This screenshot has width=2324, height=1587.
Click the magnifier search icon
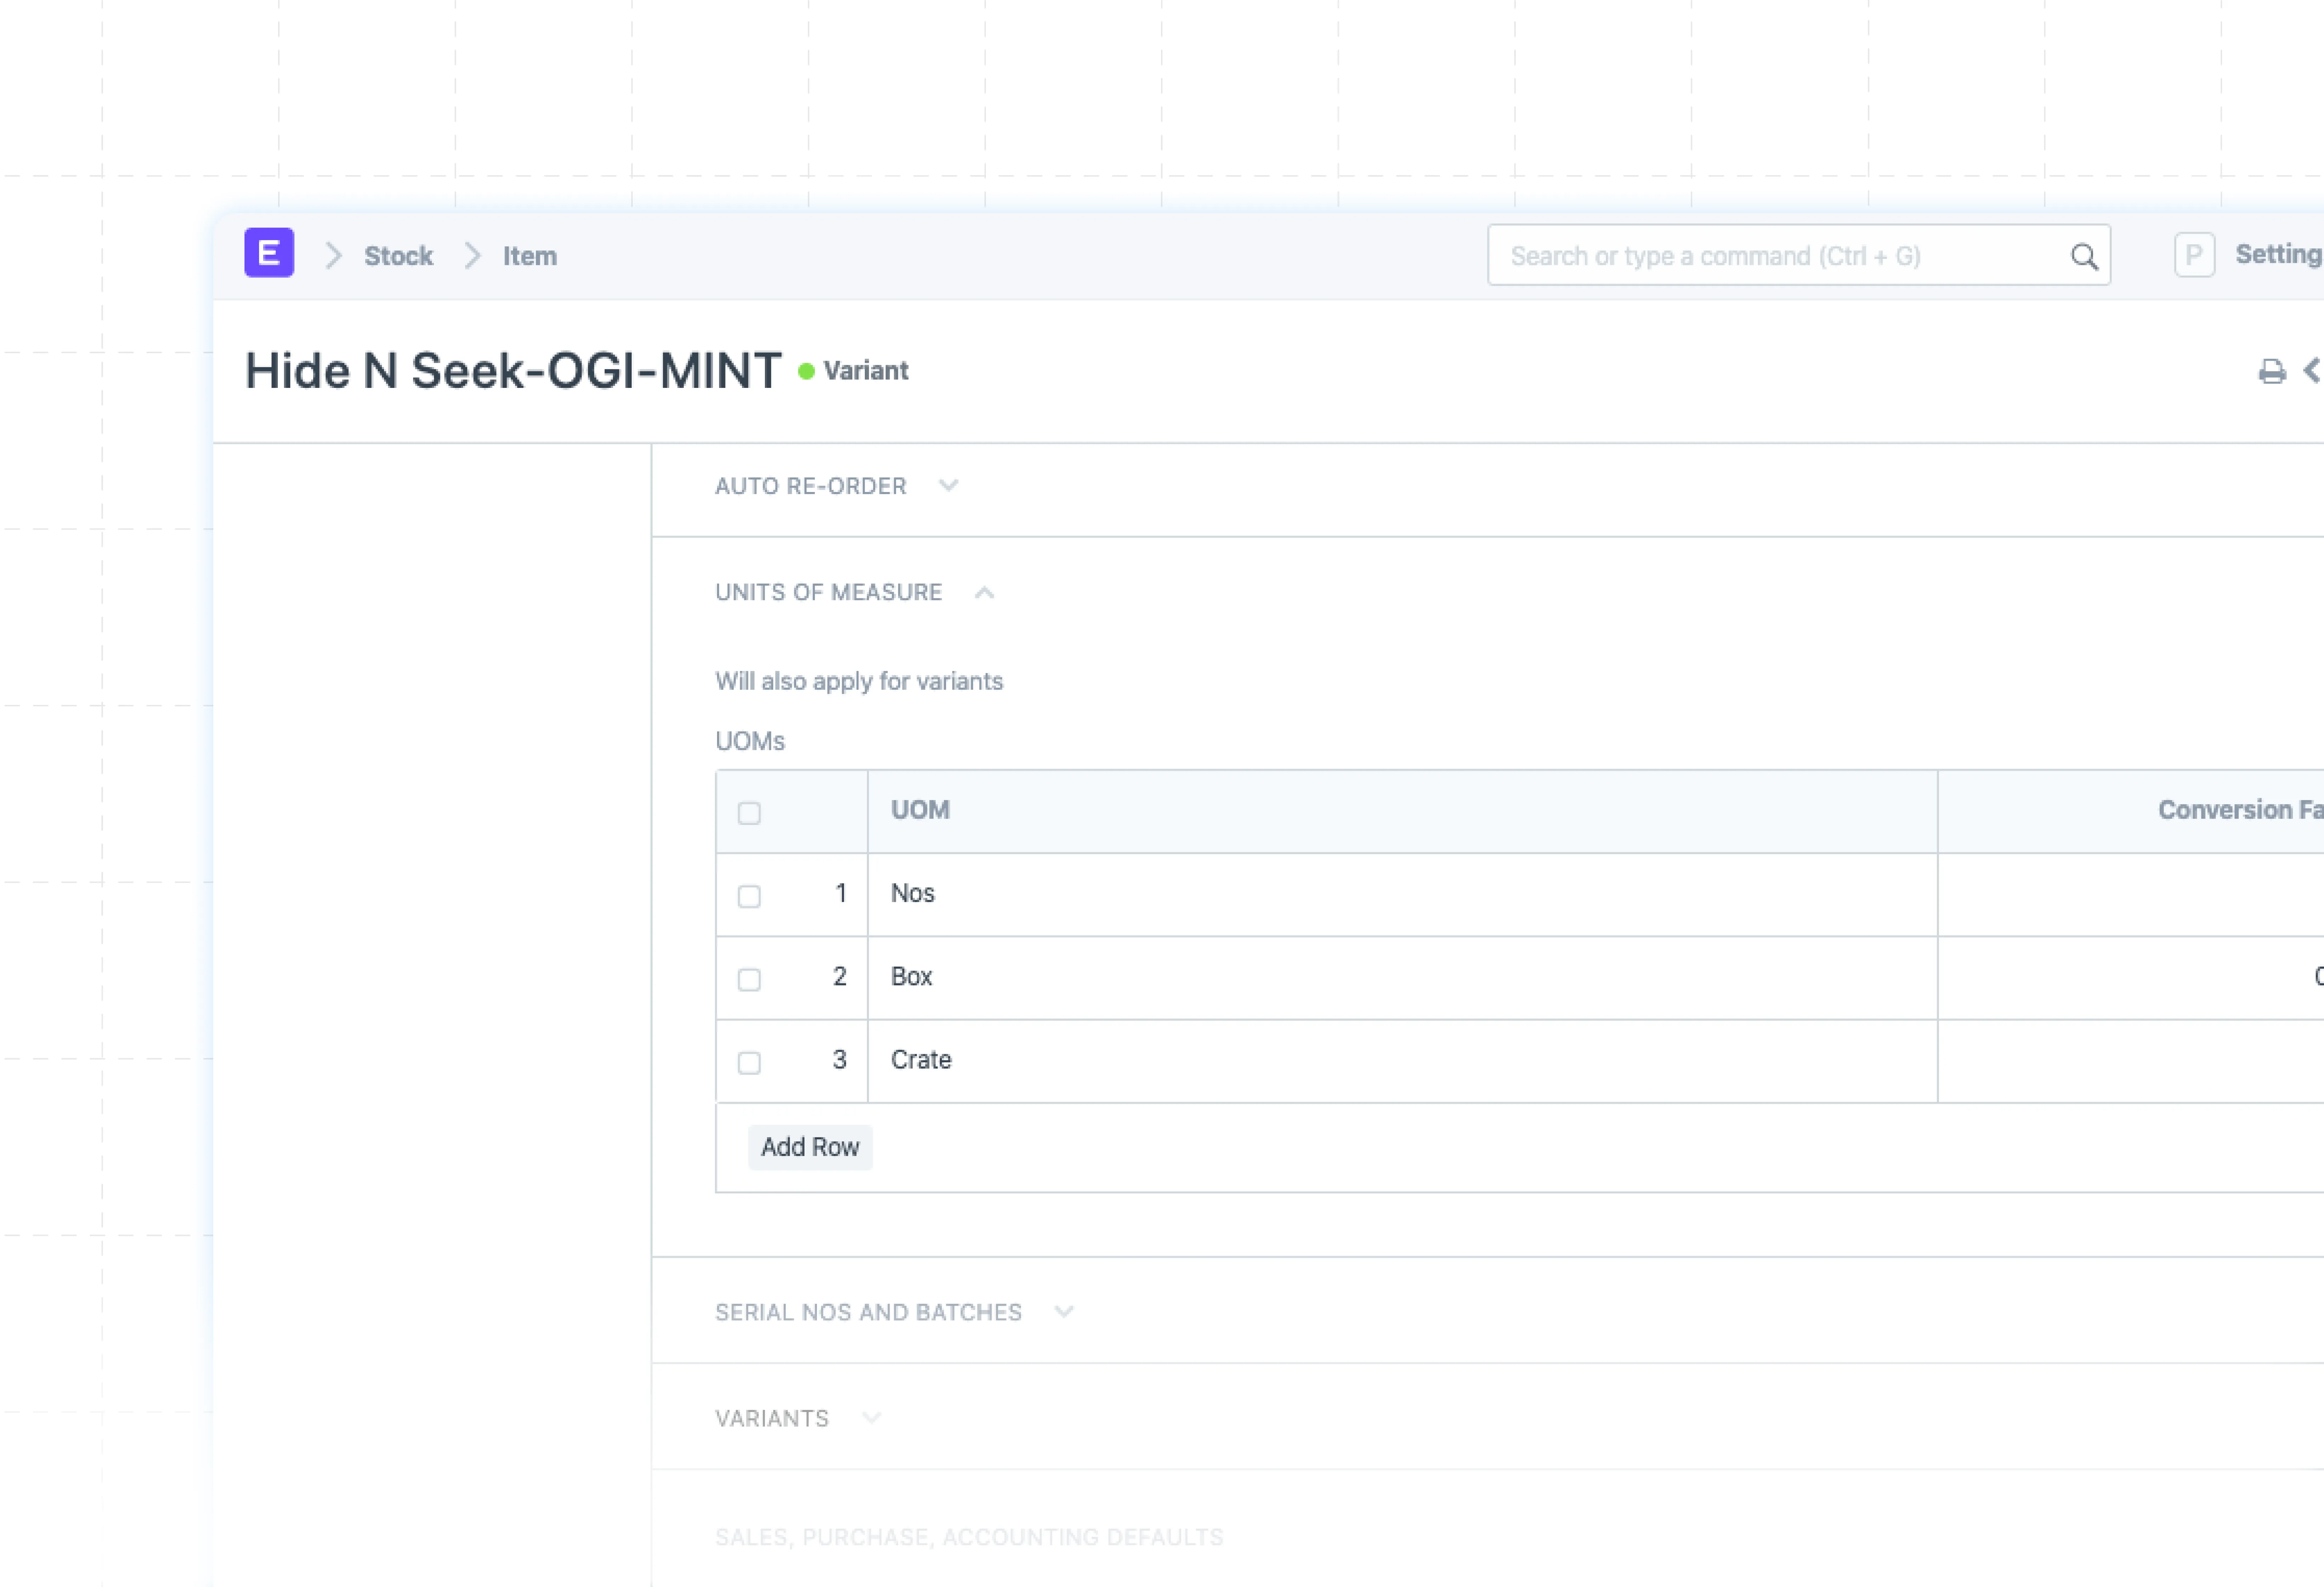2084,257
